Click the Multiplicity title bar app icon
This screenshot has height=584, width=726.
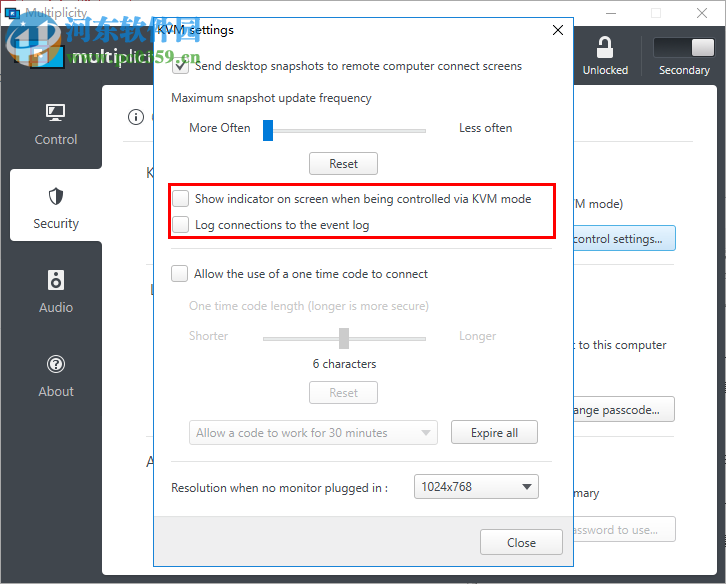coord(12,12)
